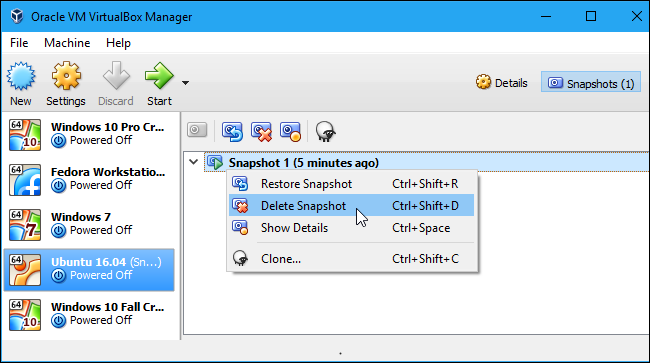Open the Start button dropdown arrow
The height and width of the screenshot is (363, 650).
coord(185,83)
